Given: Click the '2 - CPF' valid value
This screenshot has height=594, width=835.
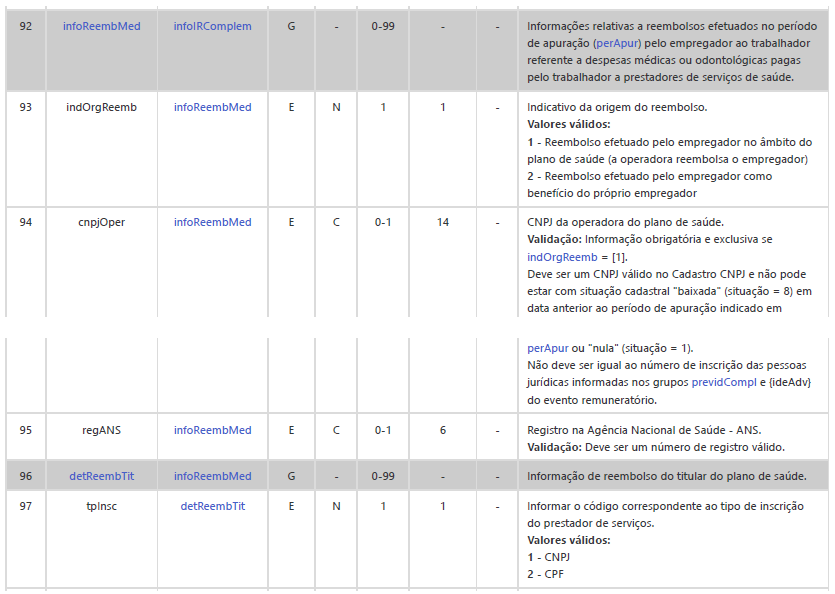Looking at the screenshot, I should click(x=545, y=574).
